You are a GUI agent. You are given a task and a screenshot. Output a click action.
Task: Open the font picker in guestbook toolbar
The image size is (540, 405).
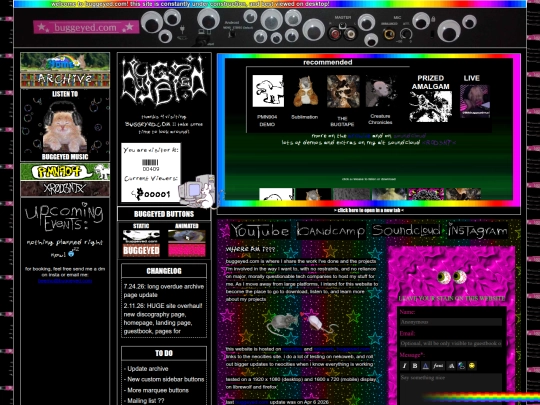point(438,366)
